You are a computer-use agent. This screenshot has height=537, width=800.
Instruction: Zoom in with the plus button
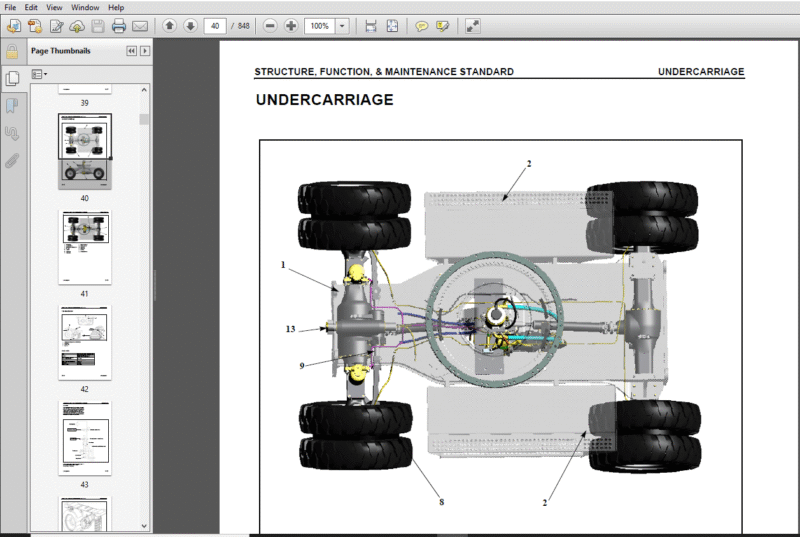pos(291,25)
